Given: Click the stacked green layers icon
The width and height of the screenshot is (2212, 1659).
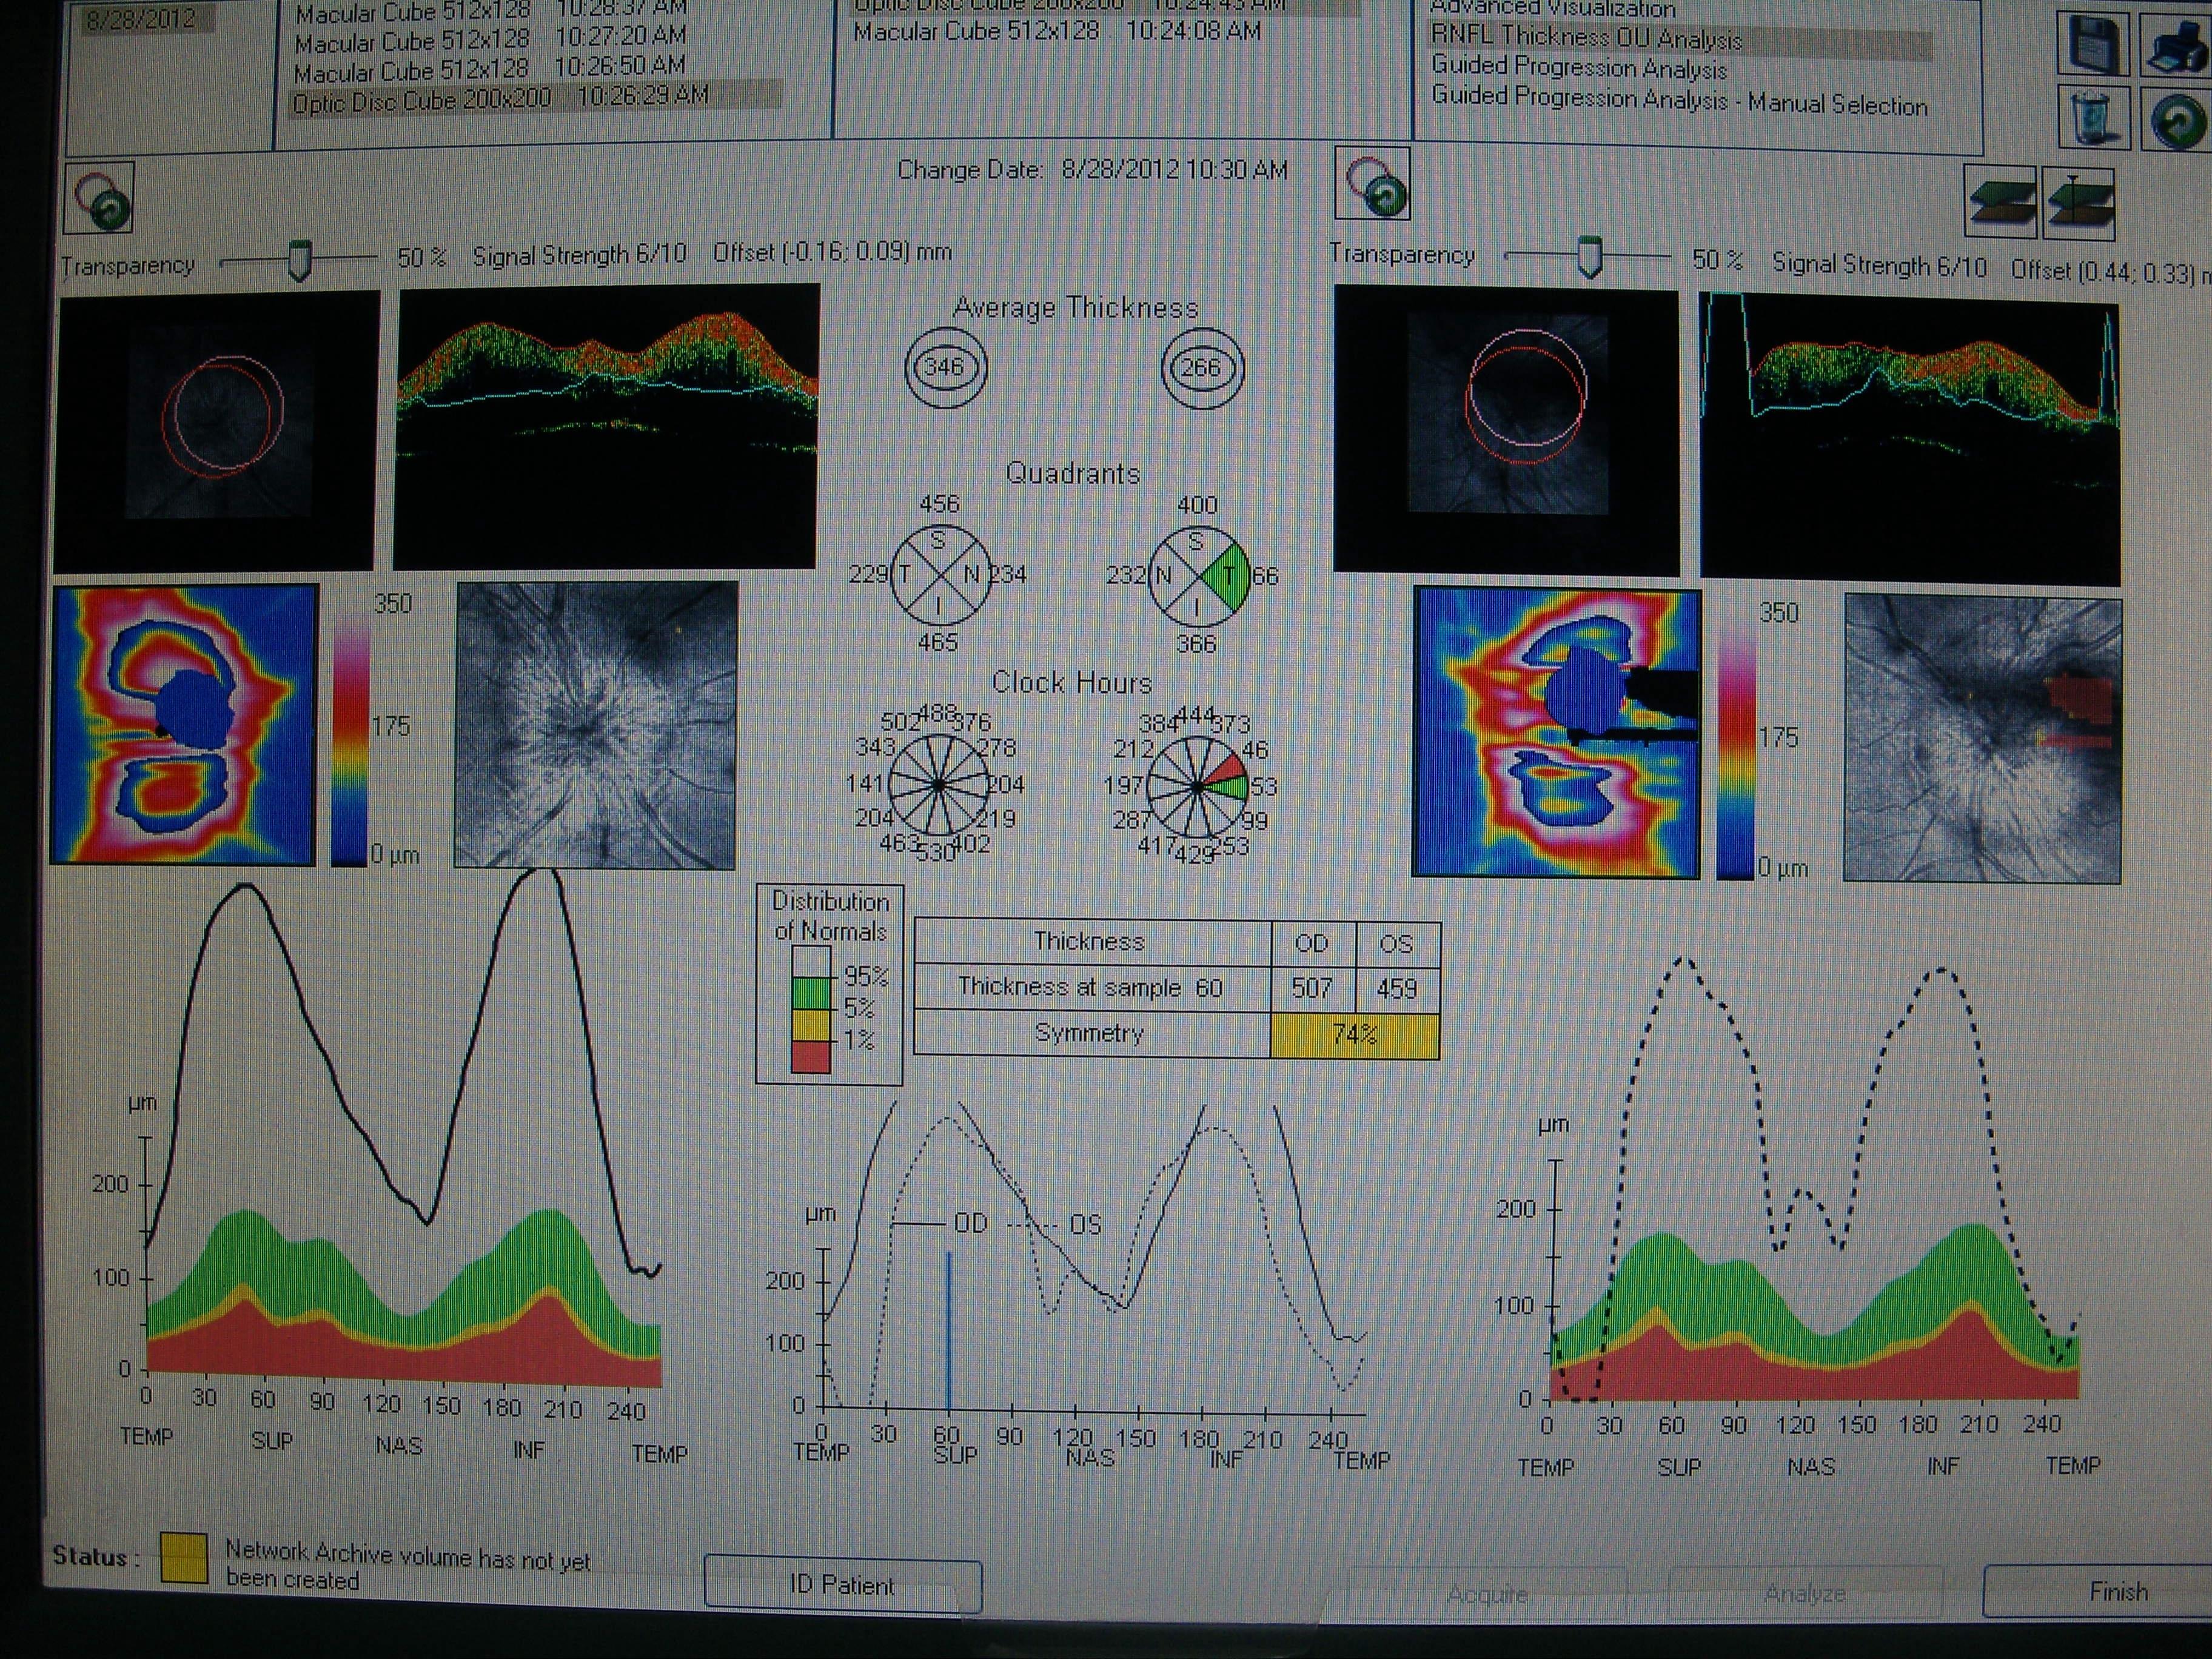Looking at the screenshot, I should [2001, 203].
